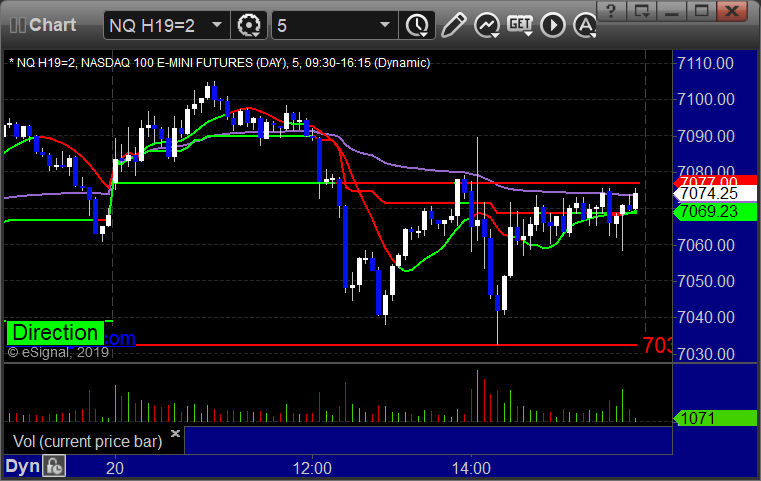Click the chart title NASDAQ 100 E-MINI FUTURES

click(166, 63)
